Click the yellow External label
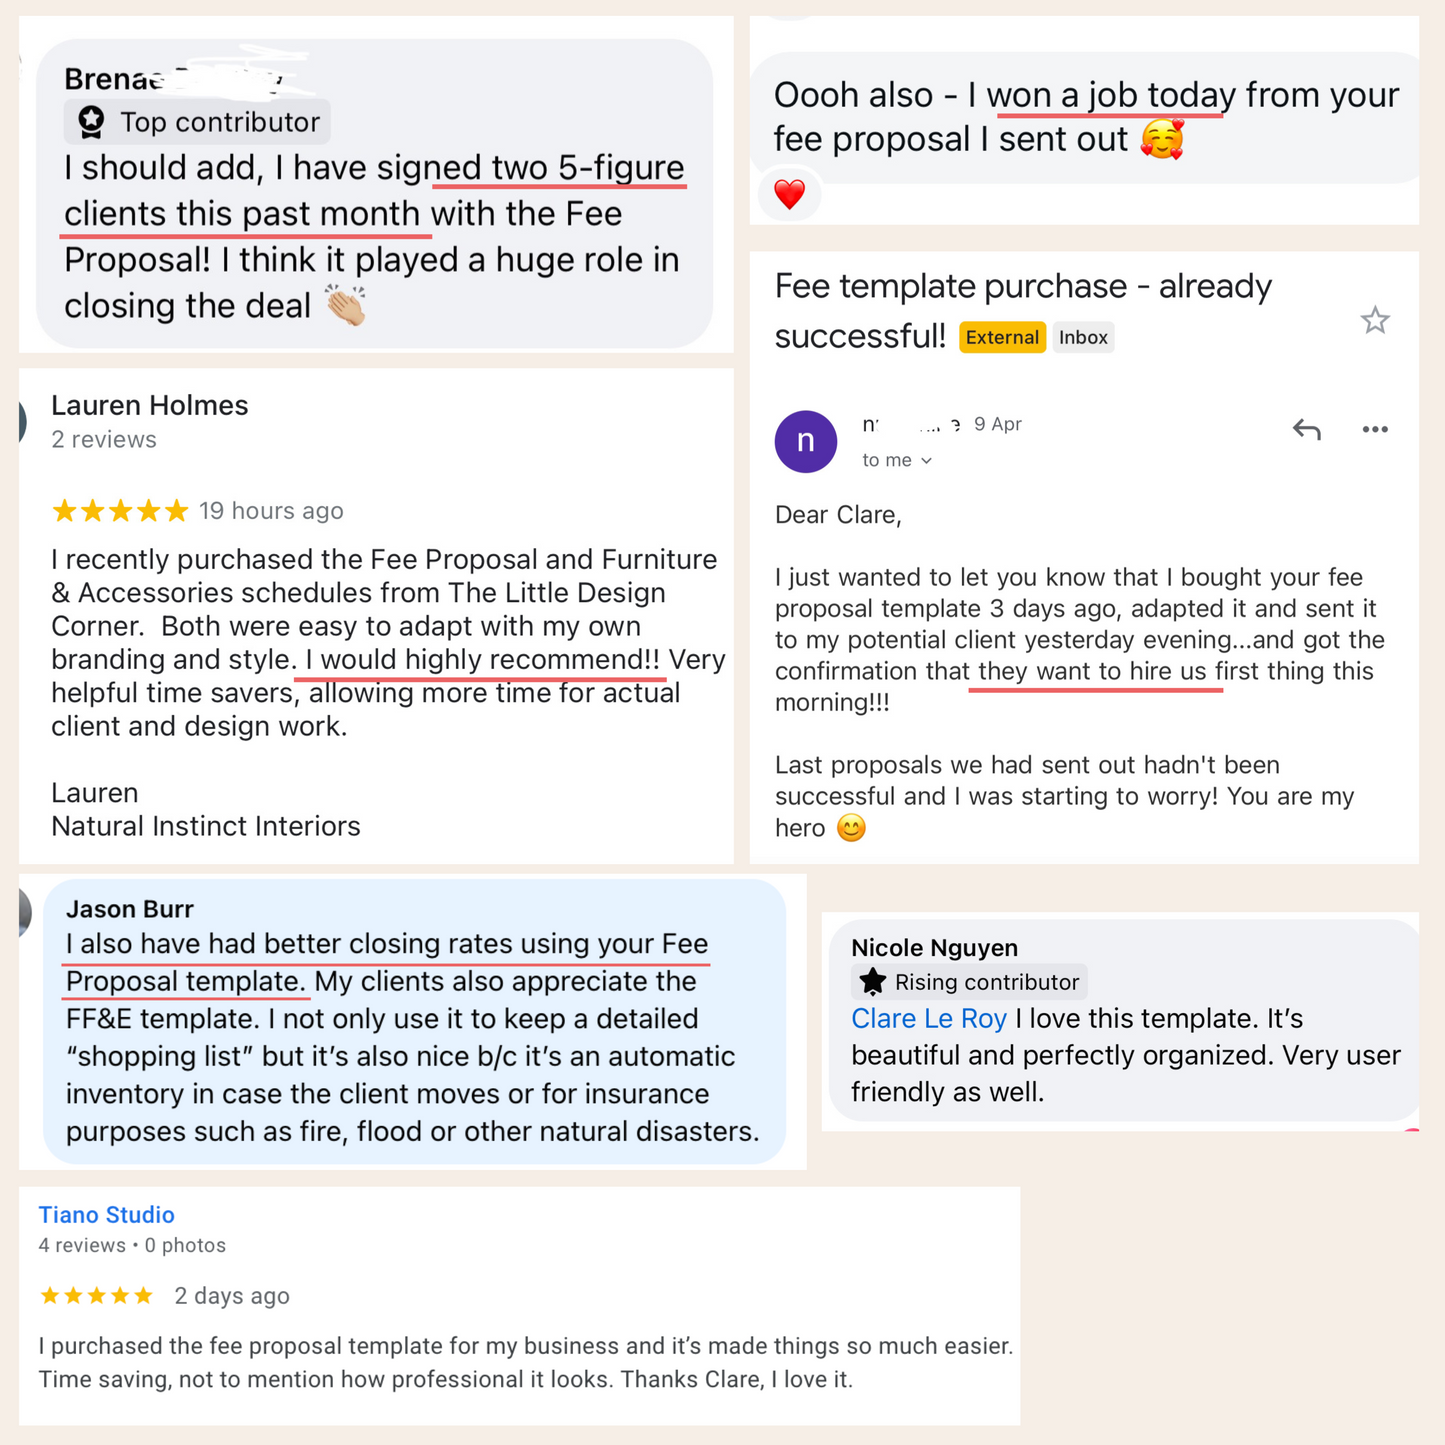 (1002, 338)
